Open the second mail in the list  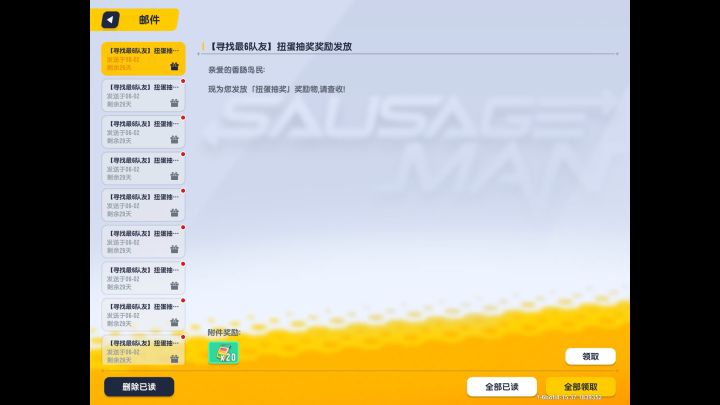tap(143, 96)
